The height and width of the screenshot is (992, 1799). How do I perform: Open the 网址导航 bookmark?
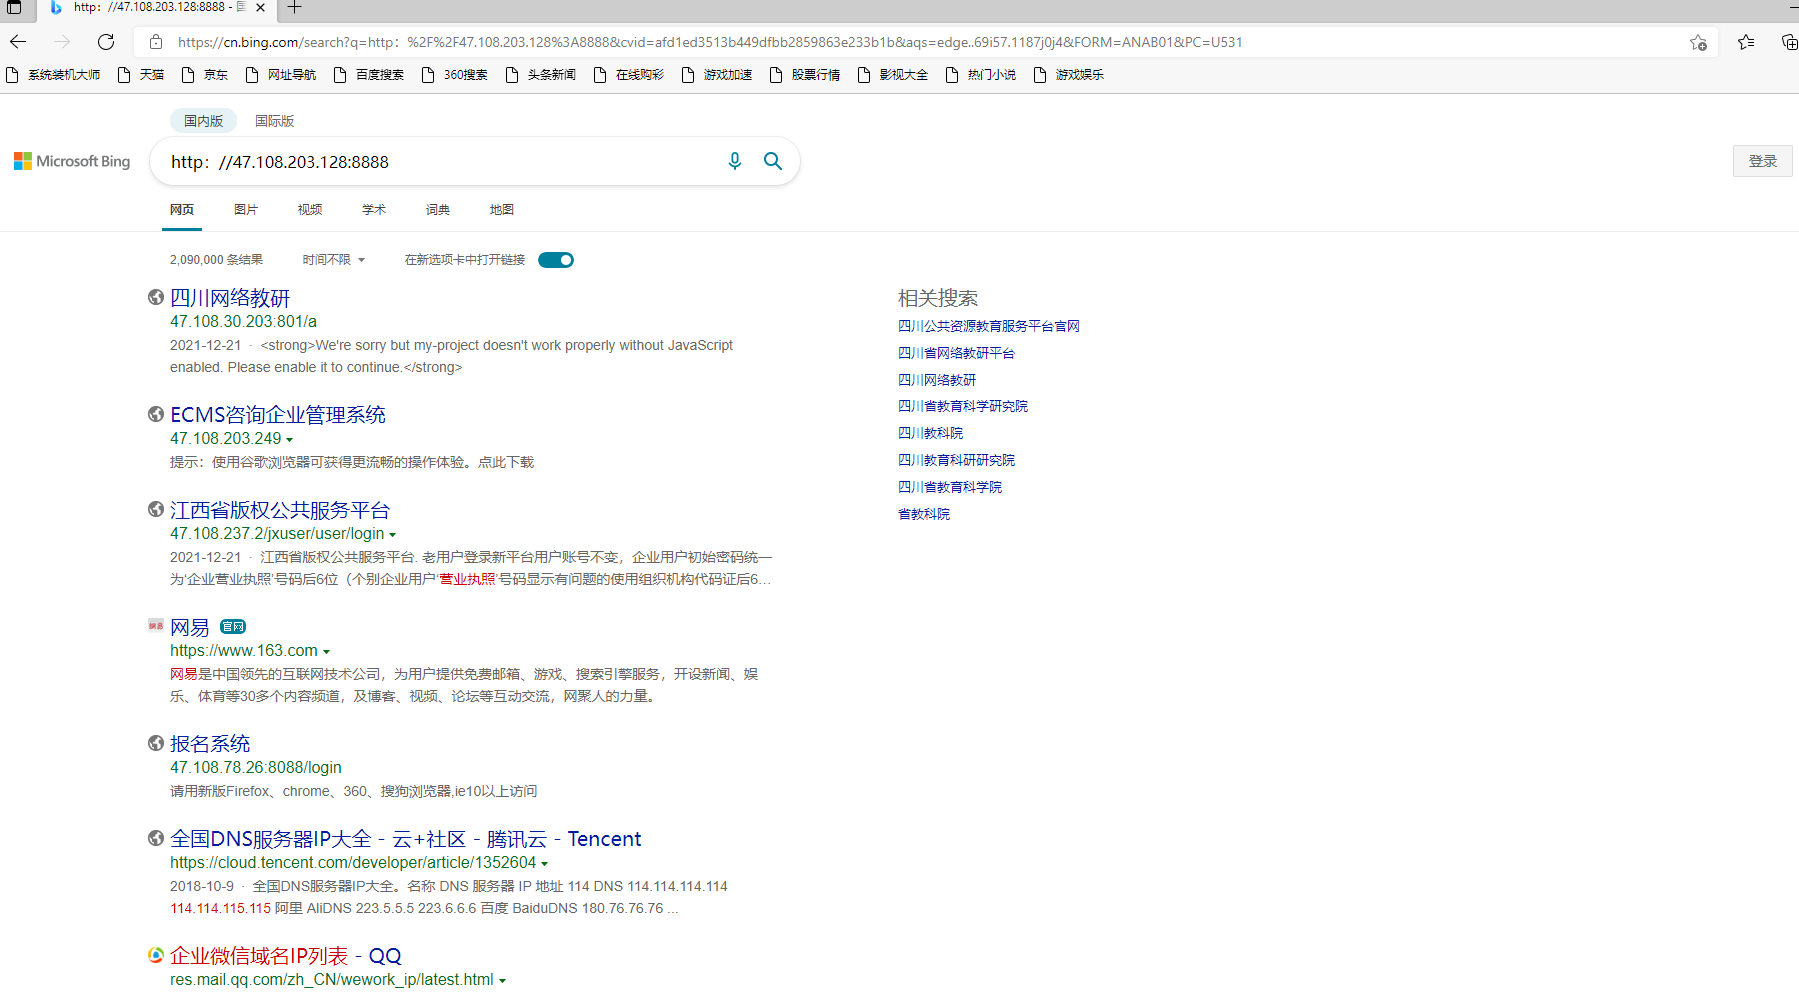click(x=281, y=75)
